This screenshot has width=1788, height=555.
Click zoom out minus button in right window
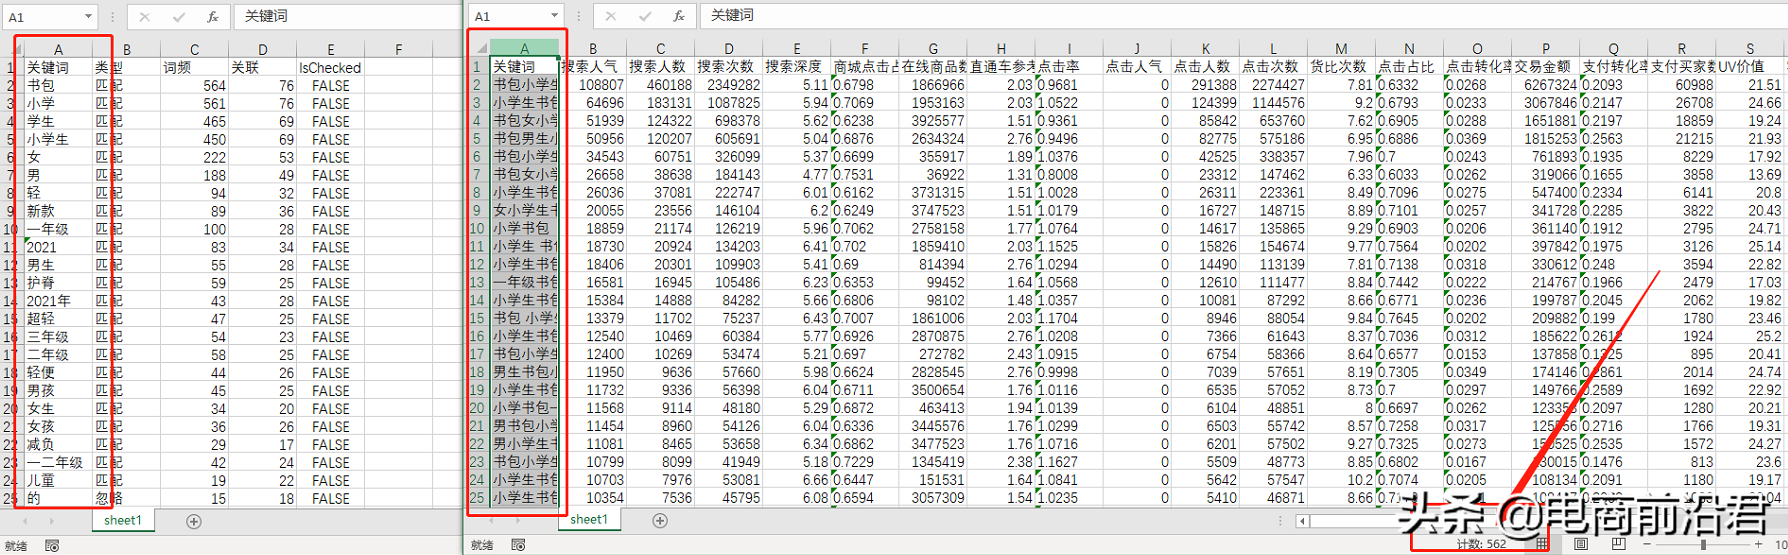1649,545
